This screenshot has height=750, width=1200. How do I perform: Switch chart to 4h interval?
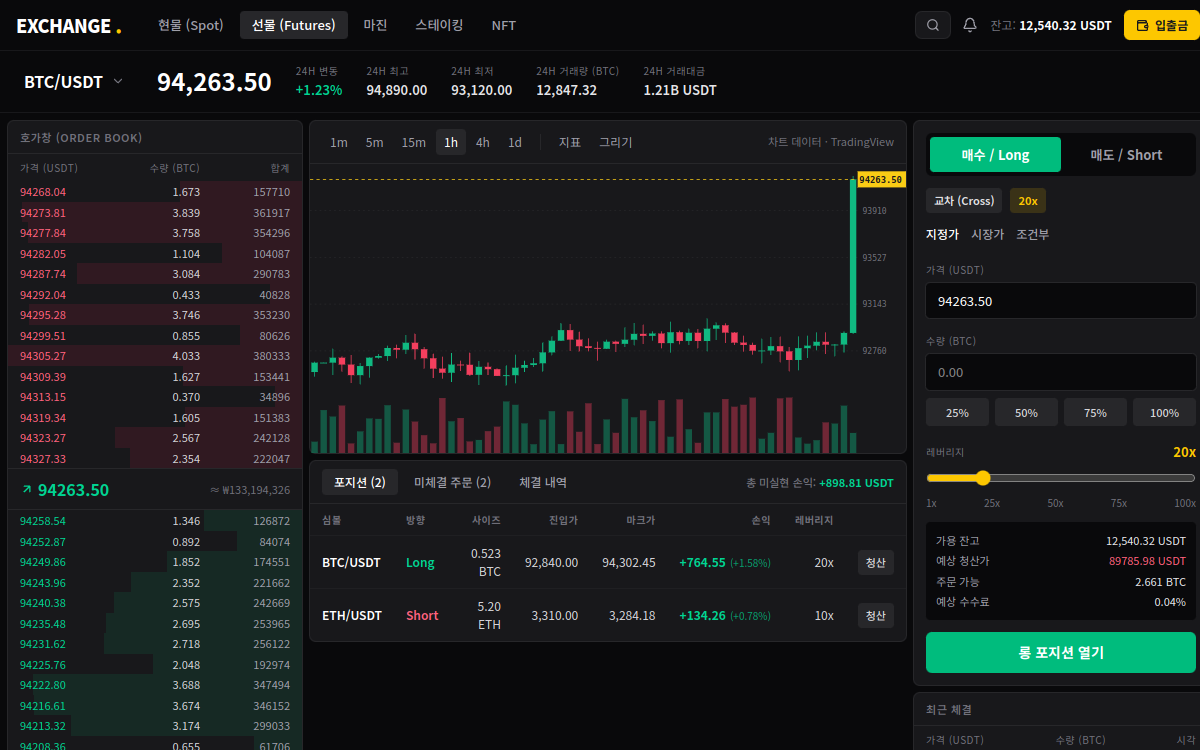[482, 142]
